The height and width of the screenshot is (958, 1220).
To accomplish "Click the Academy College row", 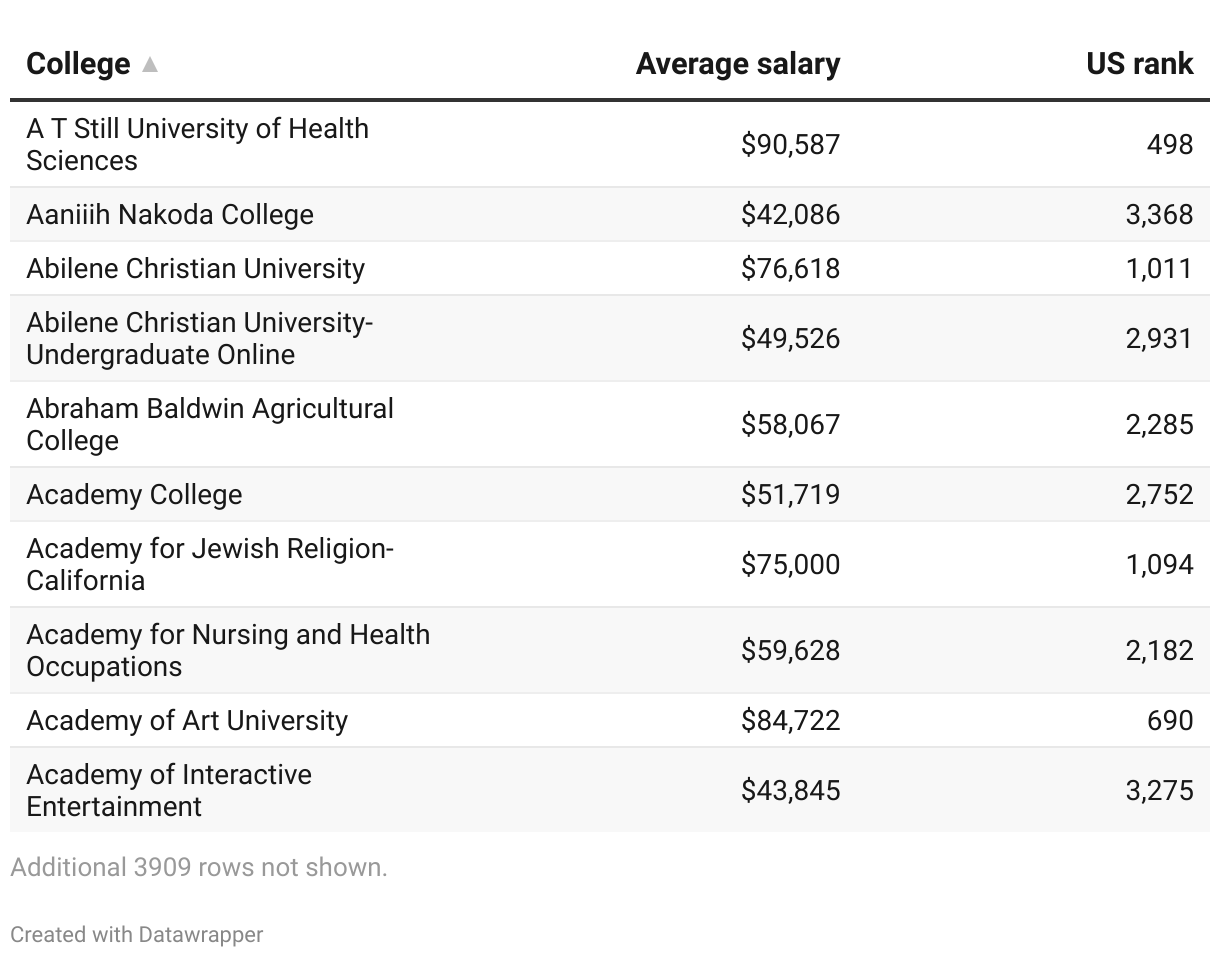I will click(x=134, y=494).
